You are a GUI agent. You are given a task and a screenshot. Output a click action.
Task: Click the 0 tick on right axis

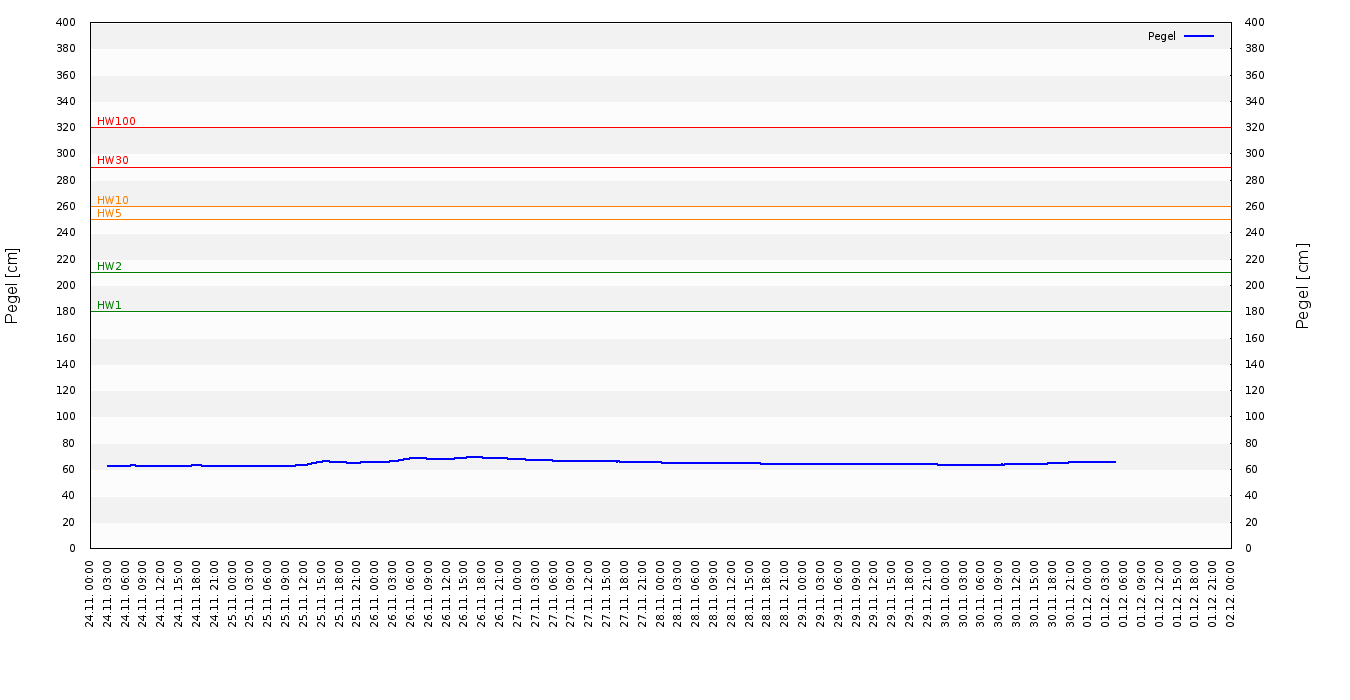pos(1248,548)
